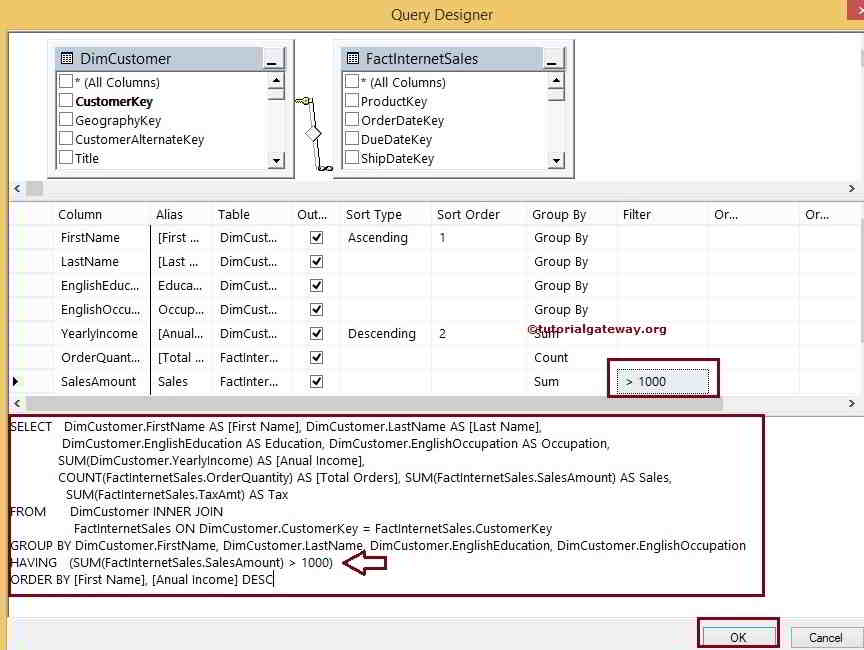Click the FactInternetSales table title bar

[442, 58]
